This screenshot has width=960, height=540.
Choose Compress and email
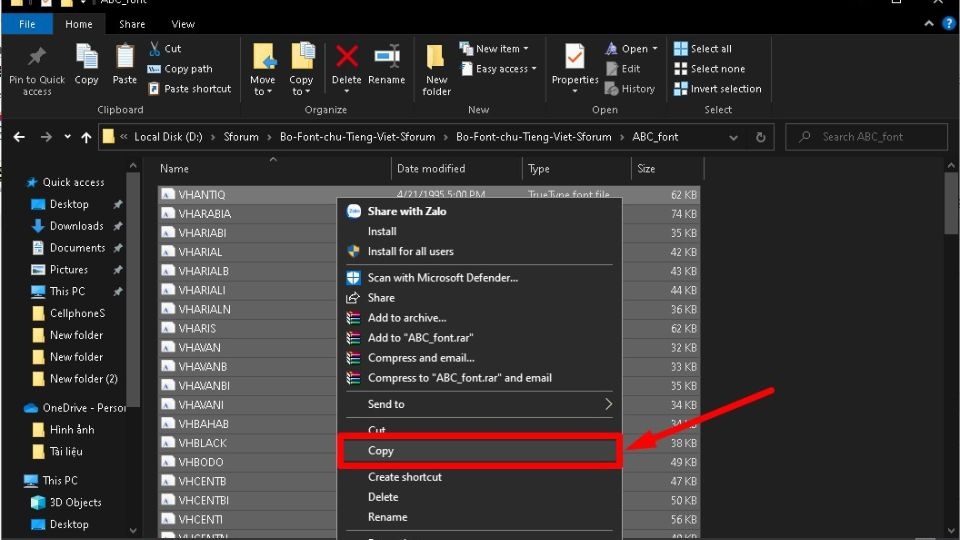click(479, 358)
